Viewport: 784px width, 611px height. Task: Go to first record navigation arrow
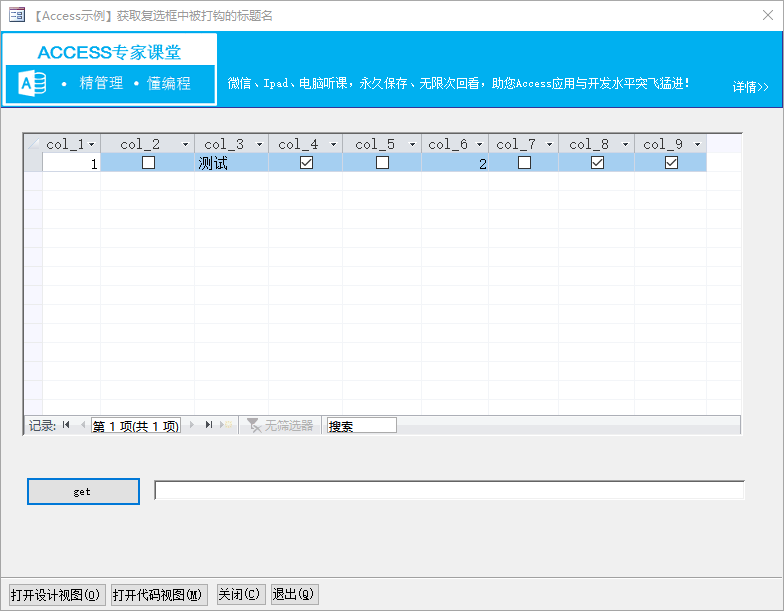(x=66, y=425)
